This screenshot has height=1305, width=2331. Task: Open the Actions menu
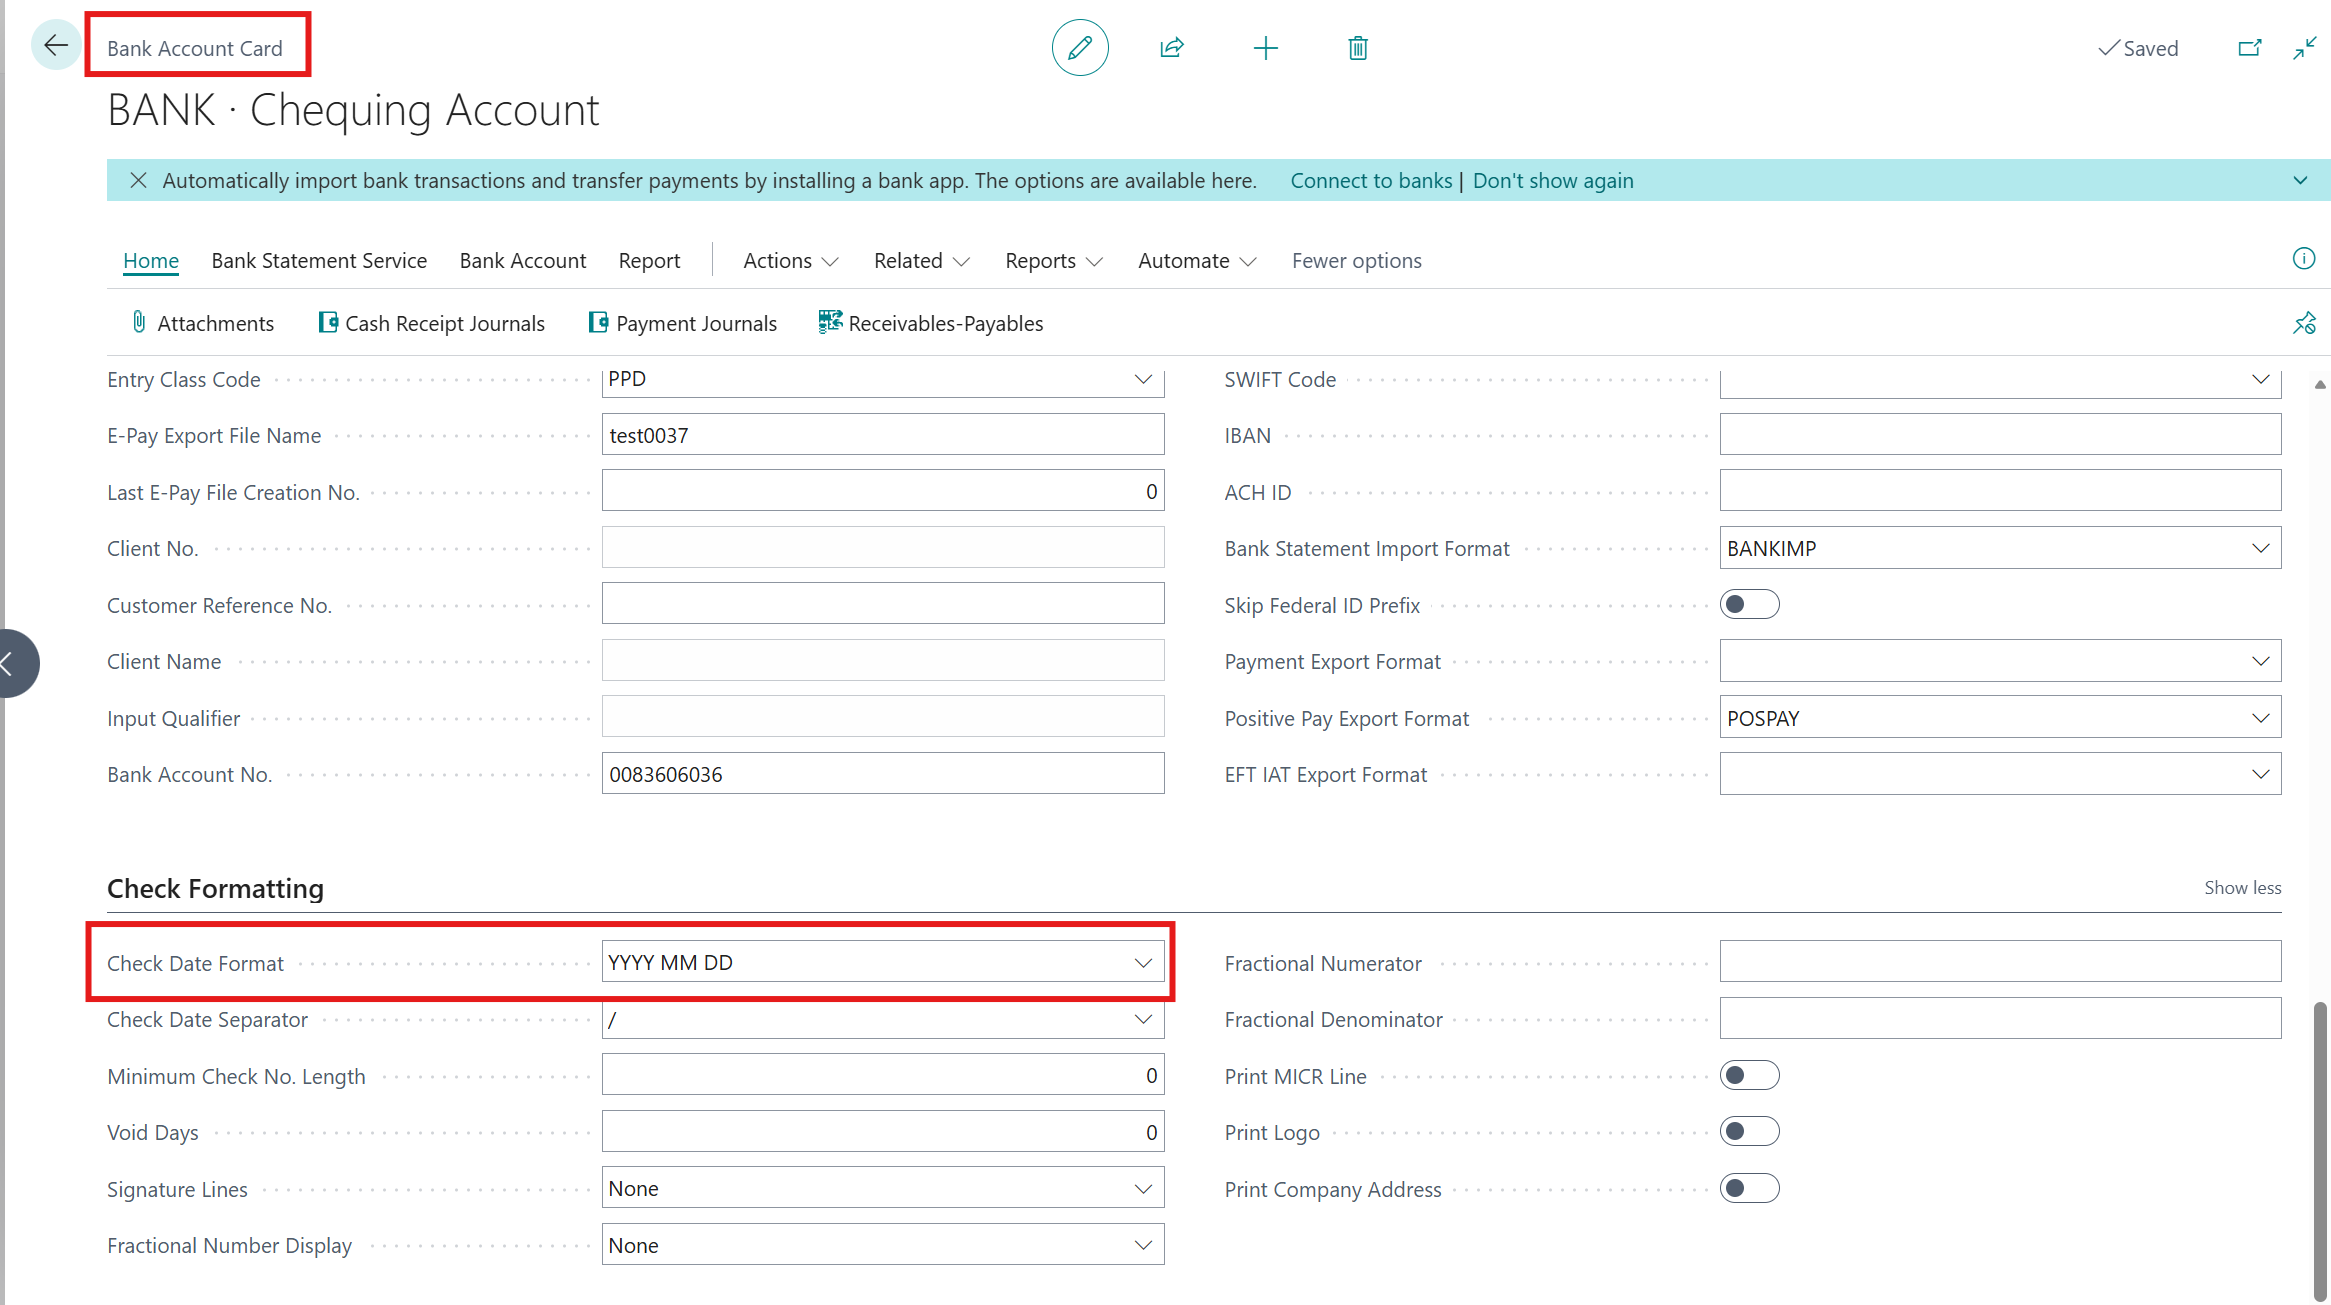point(790,261)
